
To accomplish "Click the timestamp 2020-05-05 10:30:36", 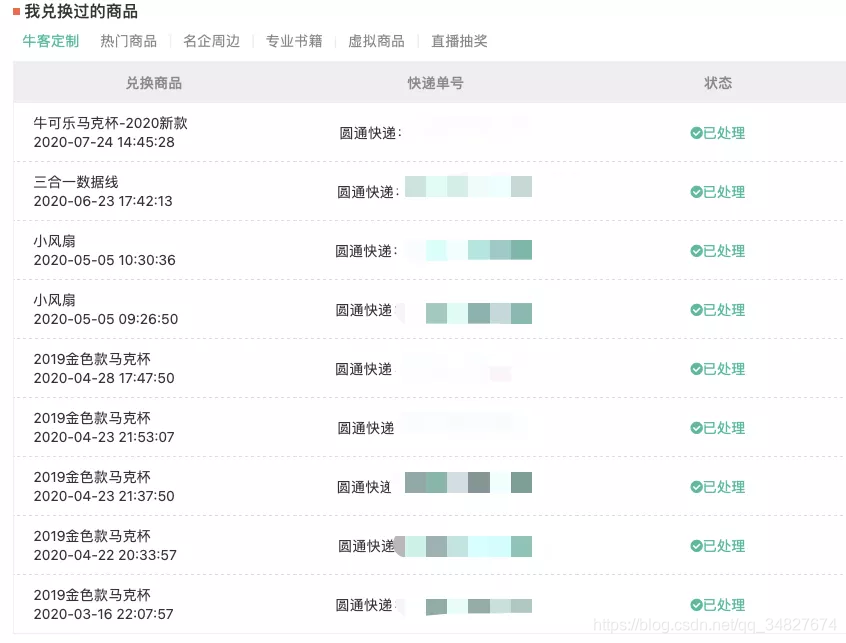I will [x=105, y=260].
